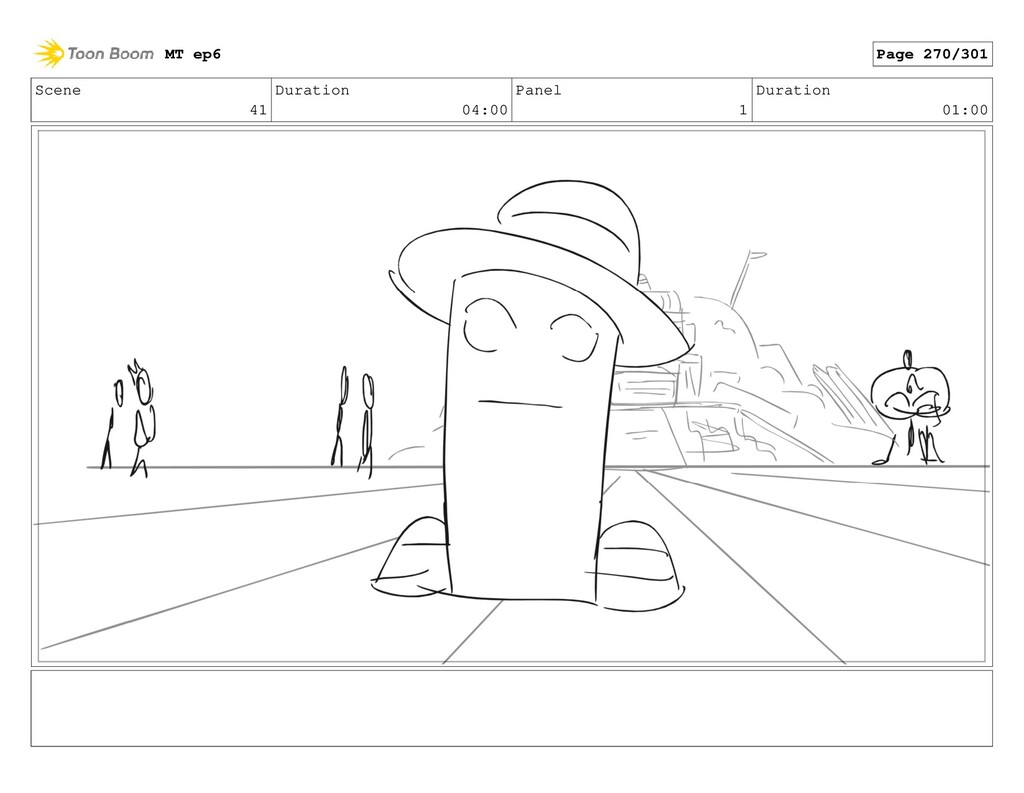
Task: Click the Page 270/301 indicator box
Action: tap(932, 54)
